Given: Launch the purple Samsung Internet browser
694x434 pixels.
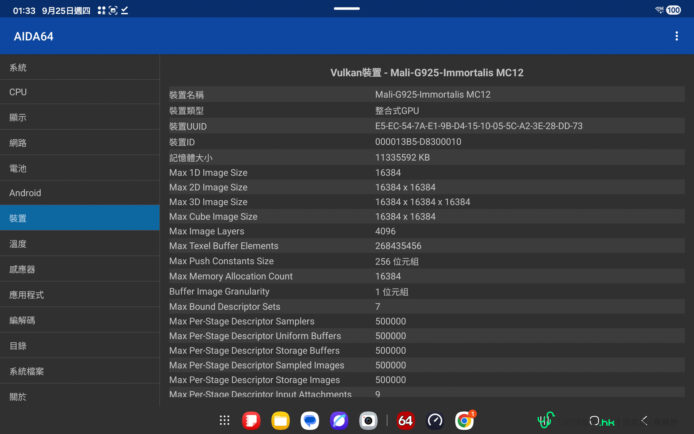Looking at the screenshot, I should pyautogui.click(x=339, y=420).
